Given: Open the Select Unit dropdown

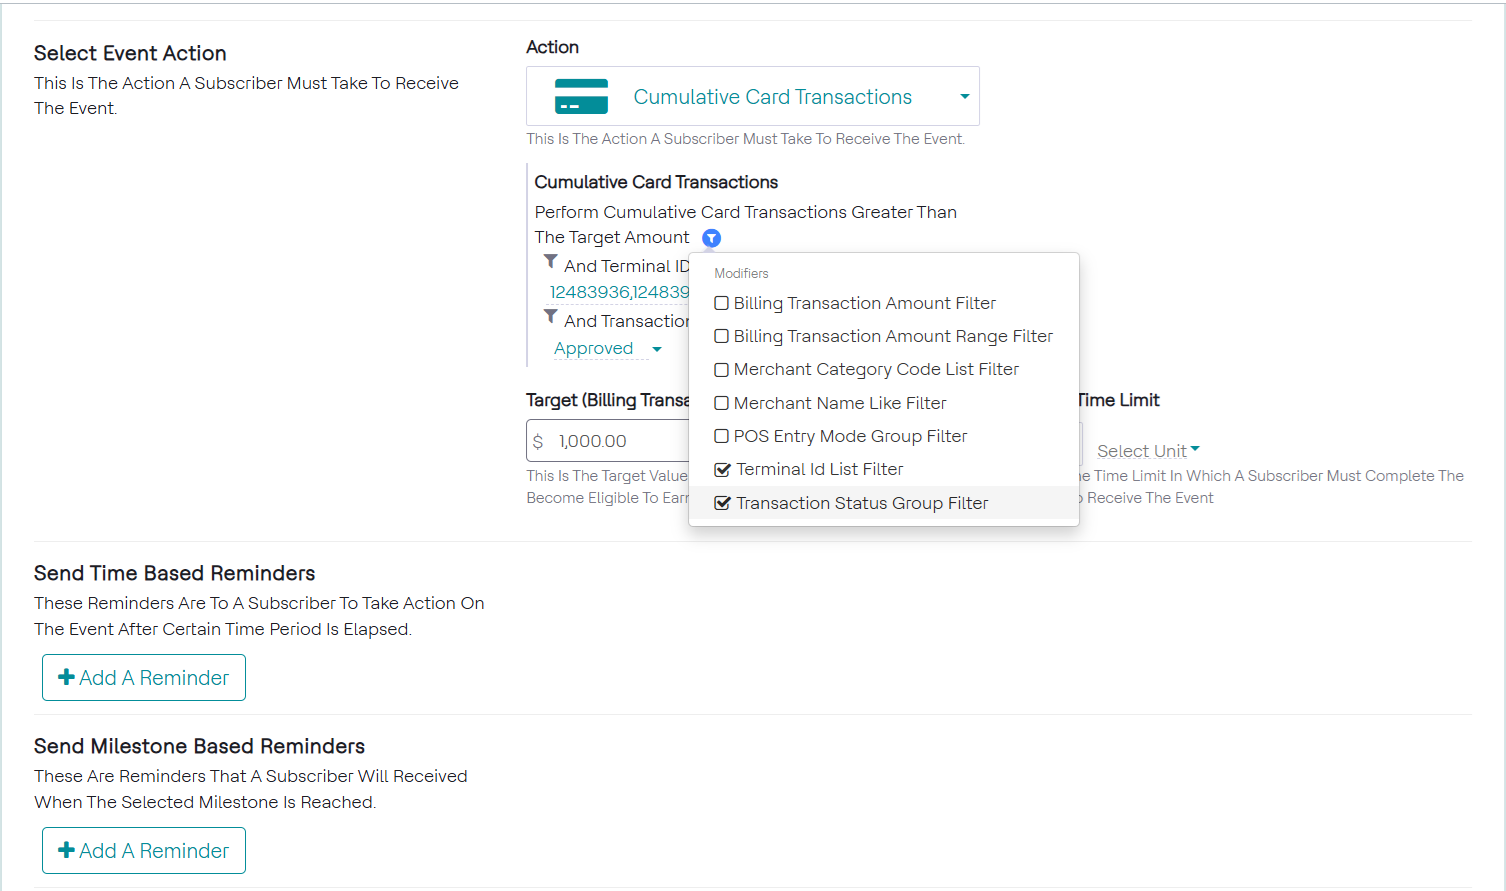Looking at the screenshot, I should [x=1147, y=451].
